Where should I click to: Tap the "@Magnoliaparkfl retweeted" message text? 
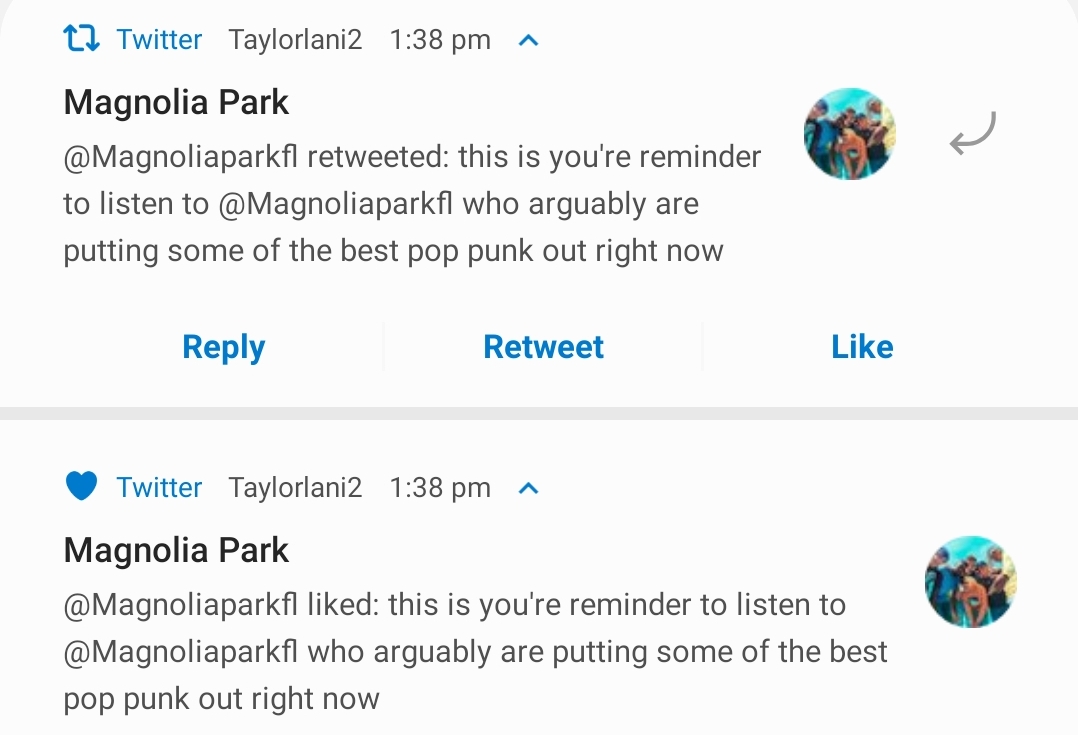tap(412, 204)
